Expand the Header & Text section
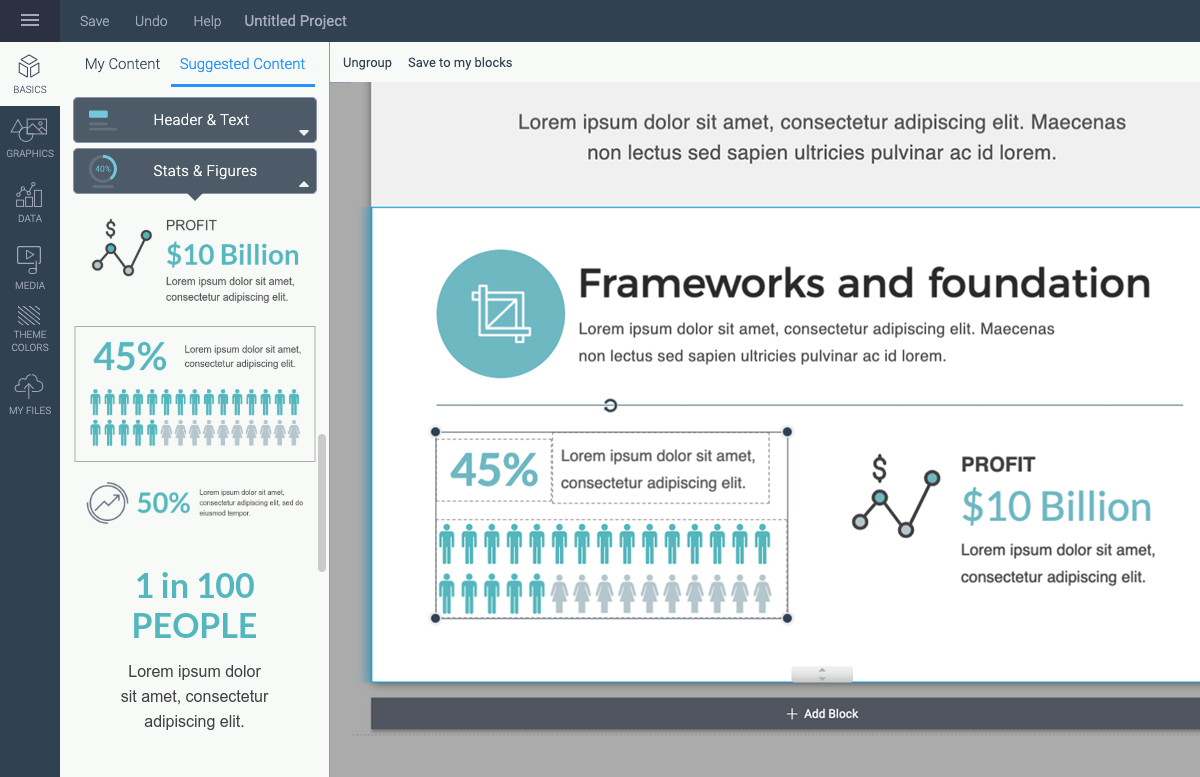This screenshot has width=1200, height=777. point(195,120)
